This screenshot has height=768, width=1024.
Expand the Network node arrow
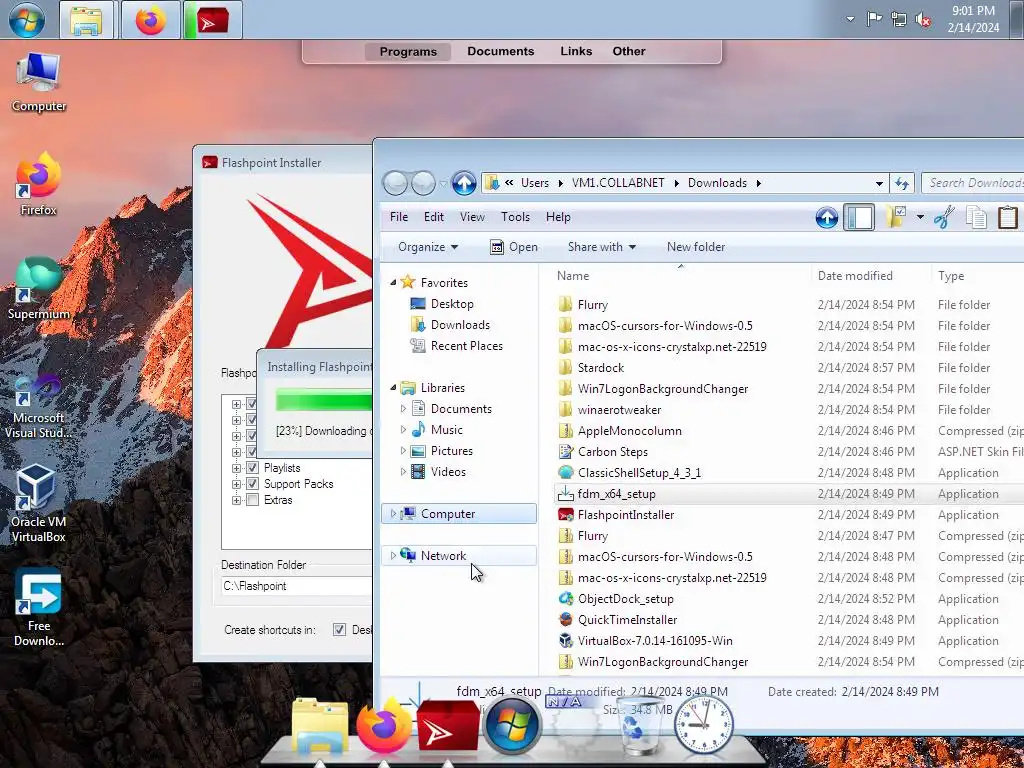393,556
